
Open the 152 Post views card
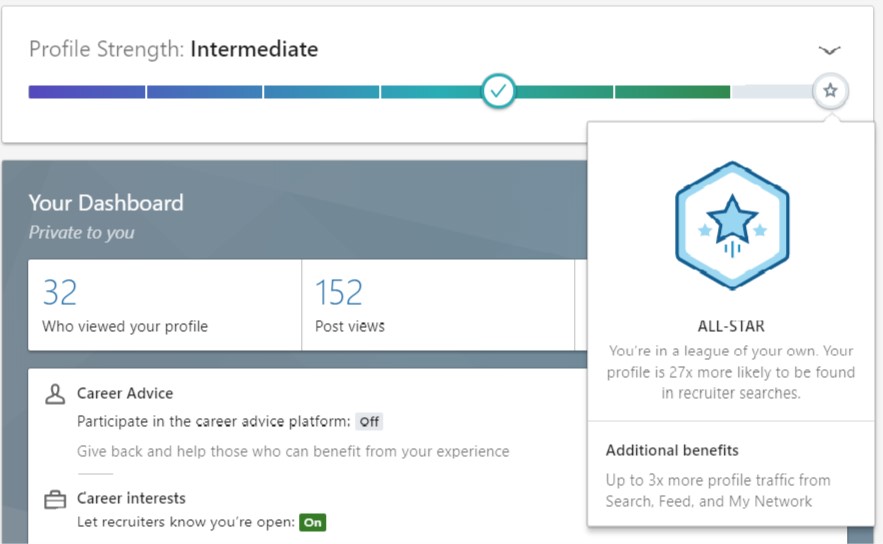click(350, 305)
